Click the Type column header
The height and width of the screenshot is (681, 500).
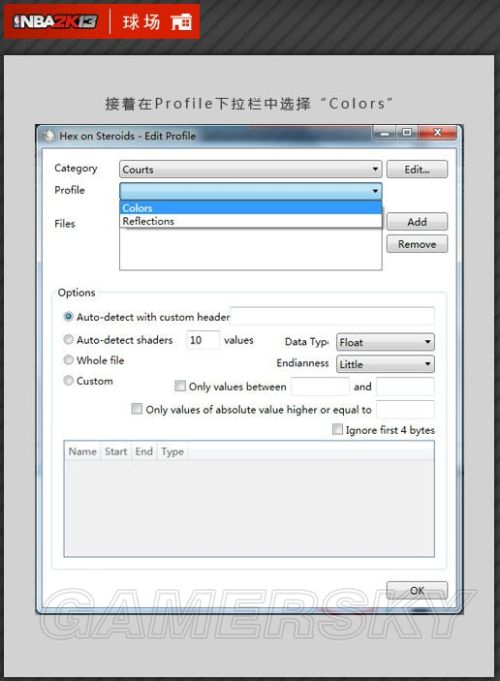tap(172, 451)
